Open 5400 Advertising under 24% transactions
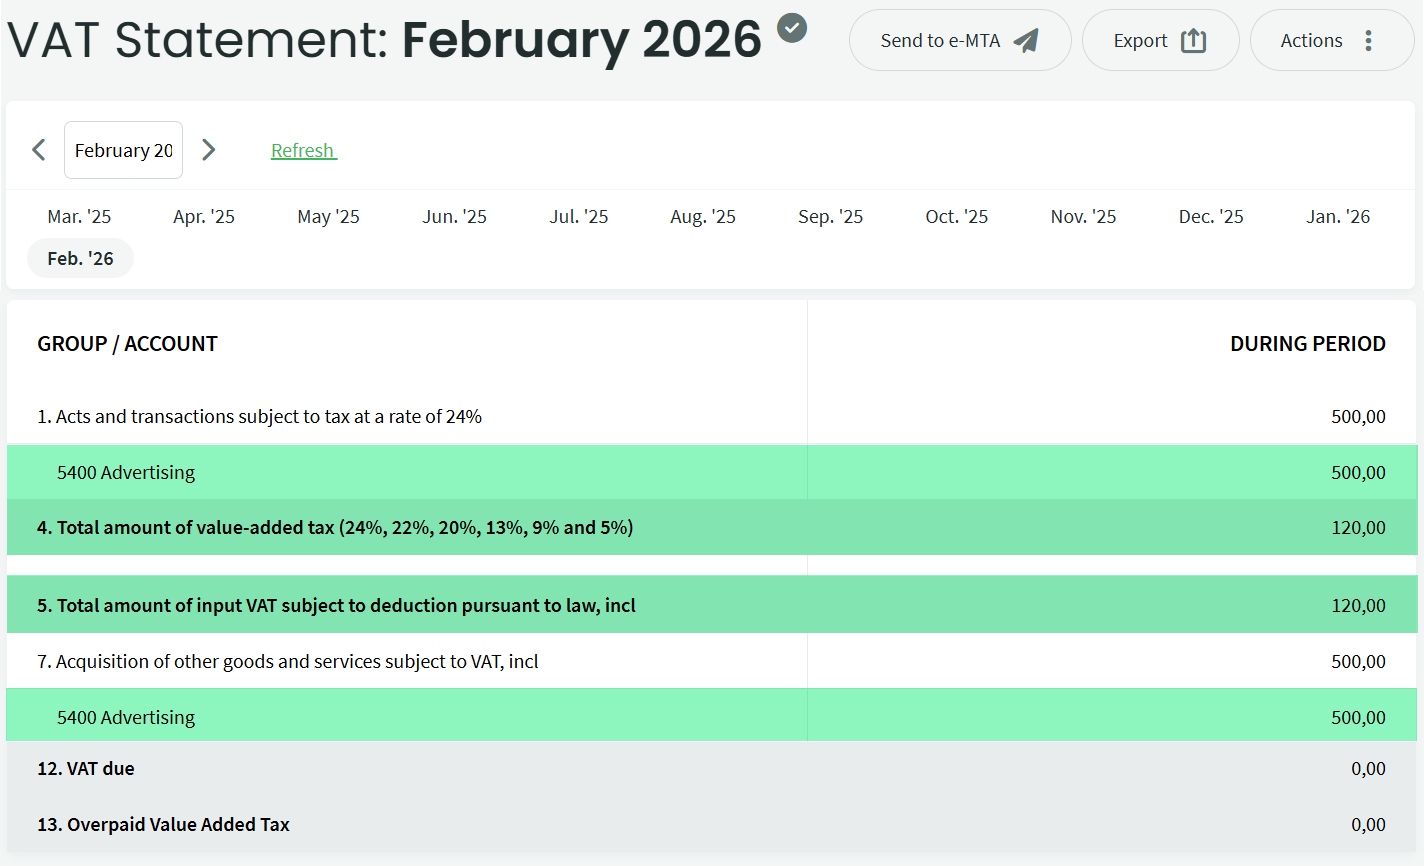The image size is (1424, 866). (x=126, y=473)
